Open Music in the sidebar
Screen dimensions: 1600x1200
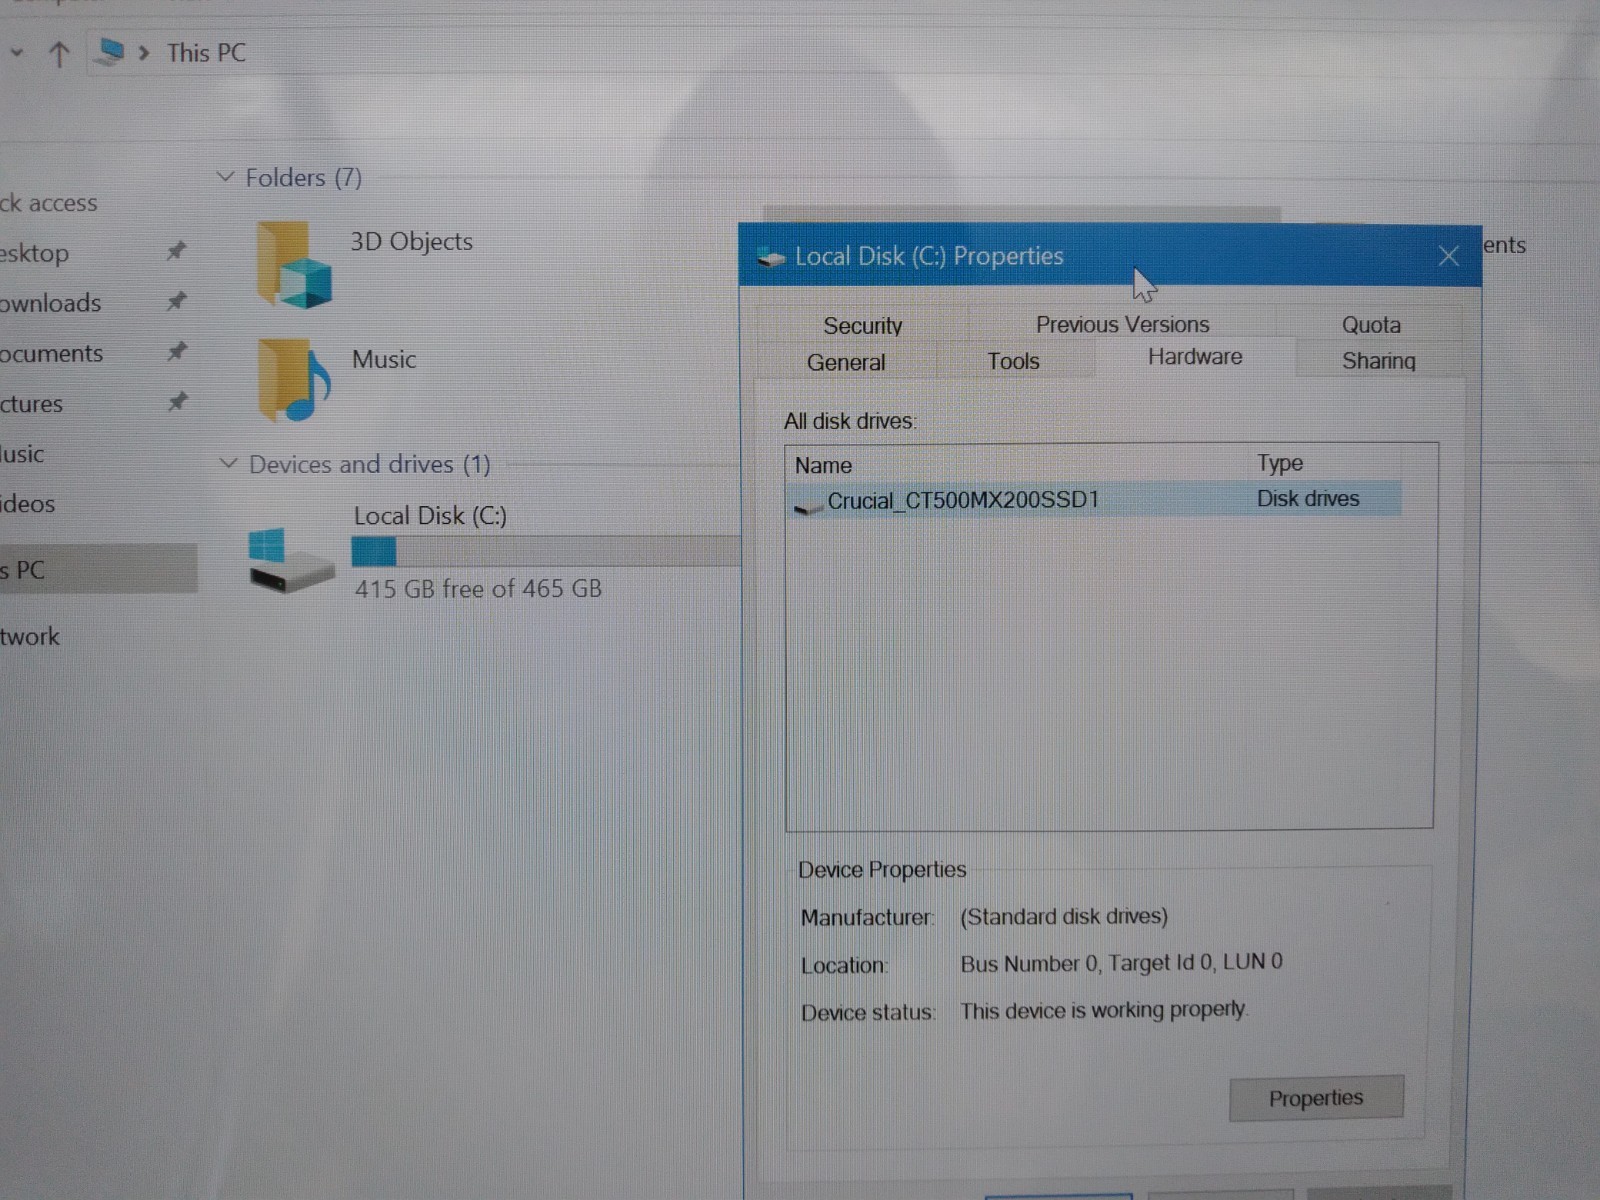[23, 454]
